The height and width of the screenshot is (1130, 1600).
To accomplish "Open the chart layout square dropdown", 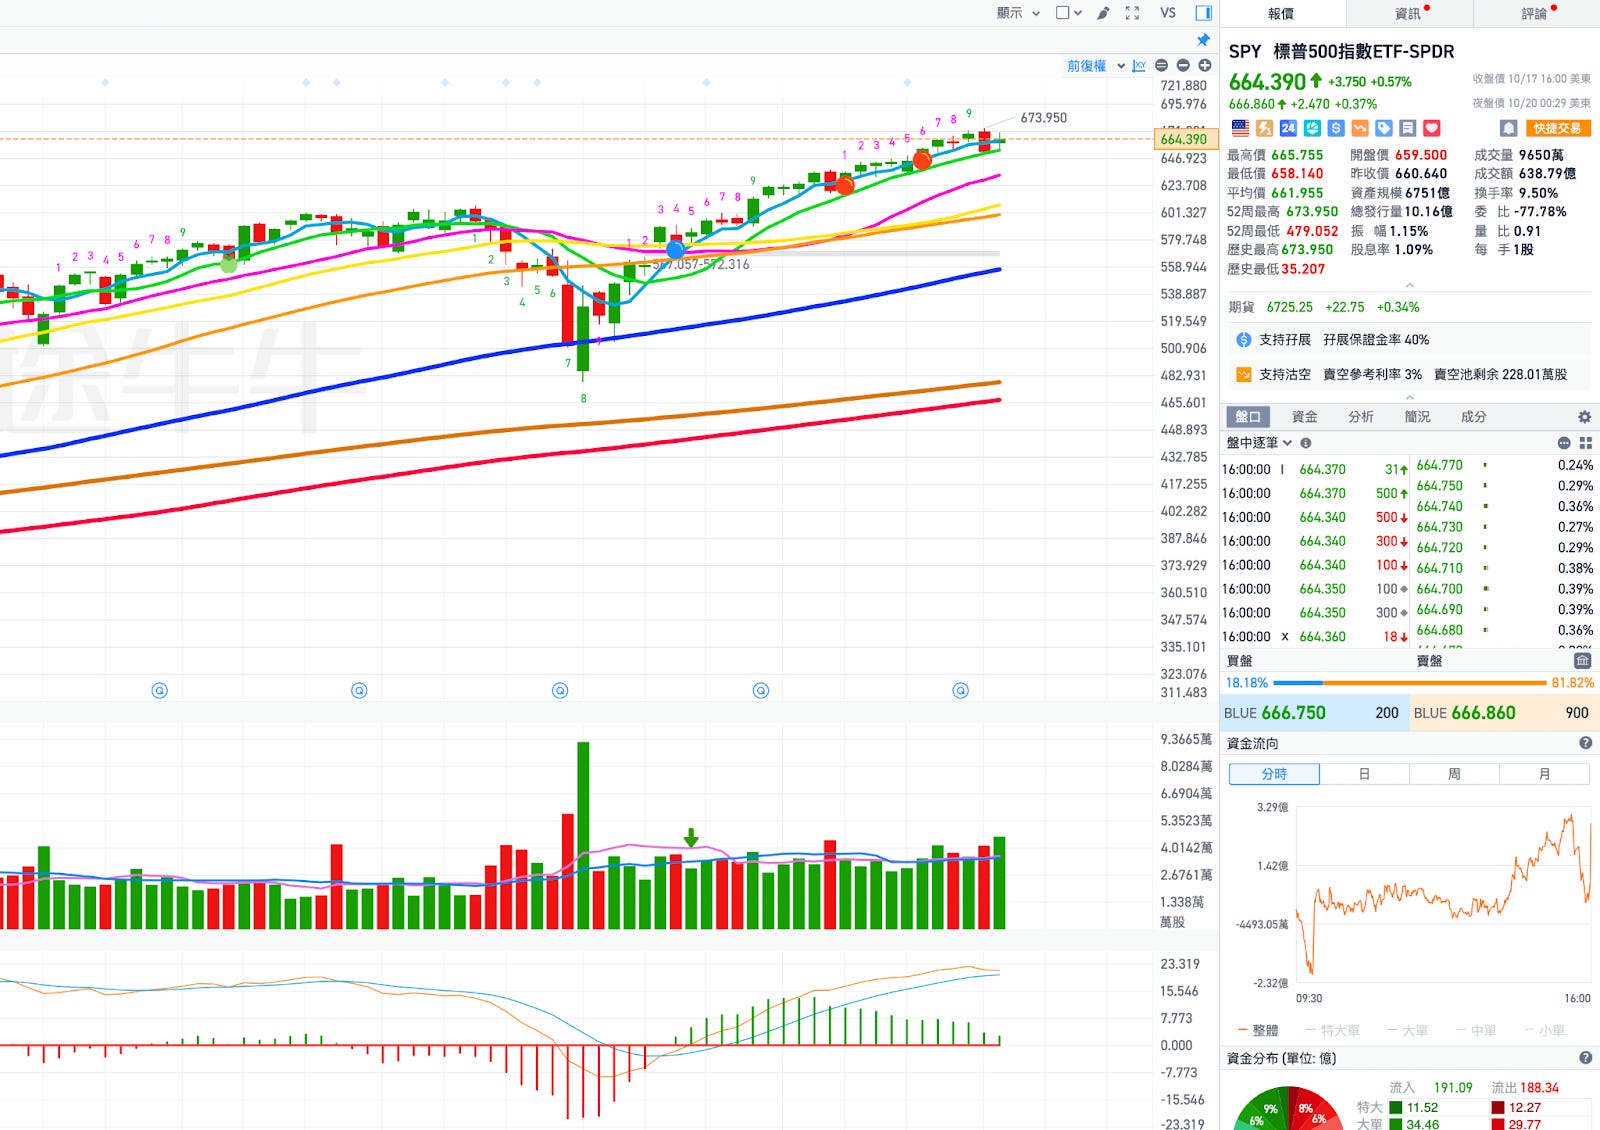I will tap(1069, 13).
